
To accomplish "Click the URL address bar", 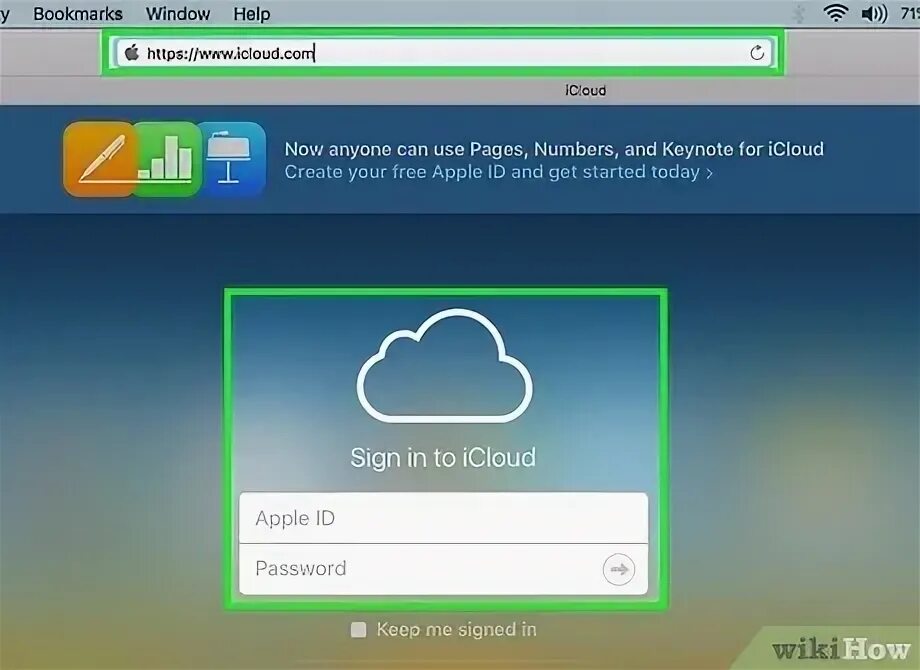I will point(444,53).
